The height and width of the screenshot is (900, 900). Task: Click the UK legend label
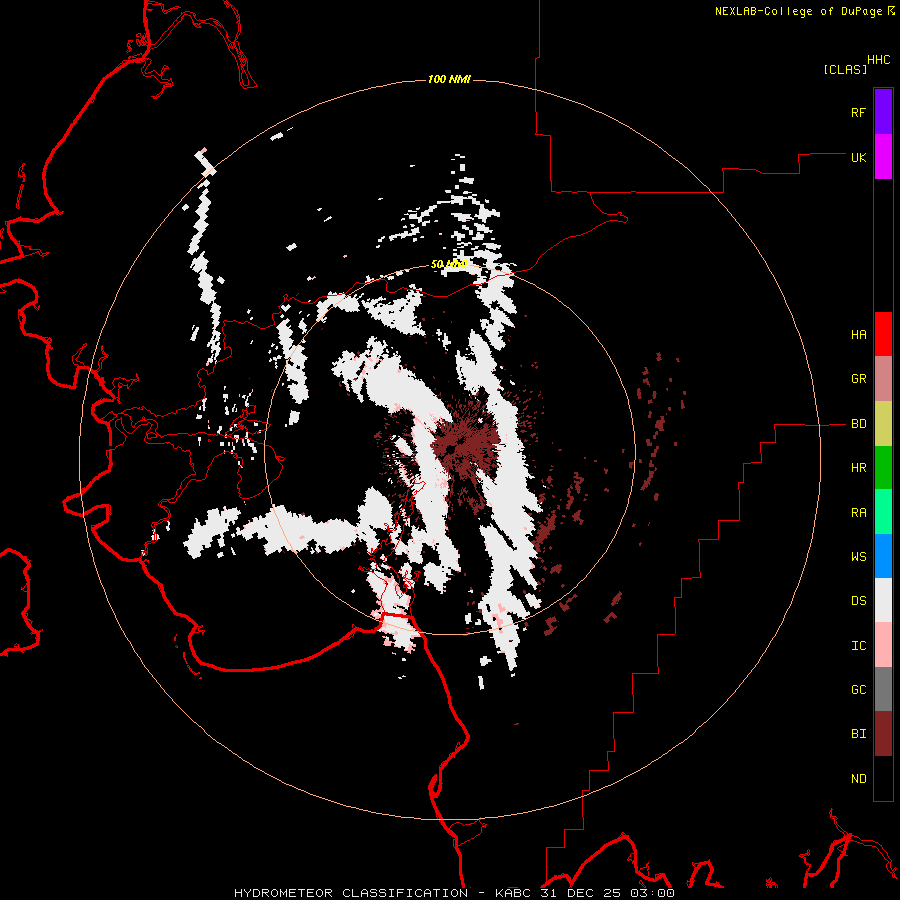[858, 157]
